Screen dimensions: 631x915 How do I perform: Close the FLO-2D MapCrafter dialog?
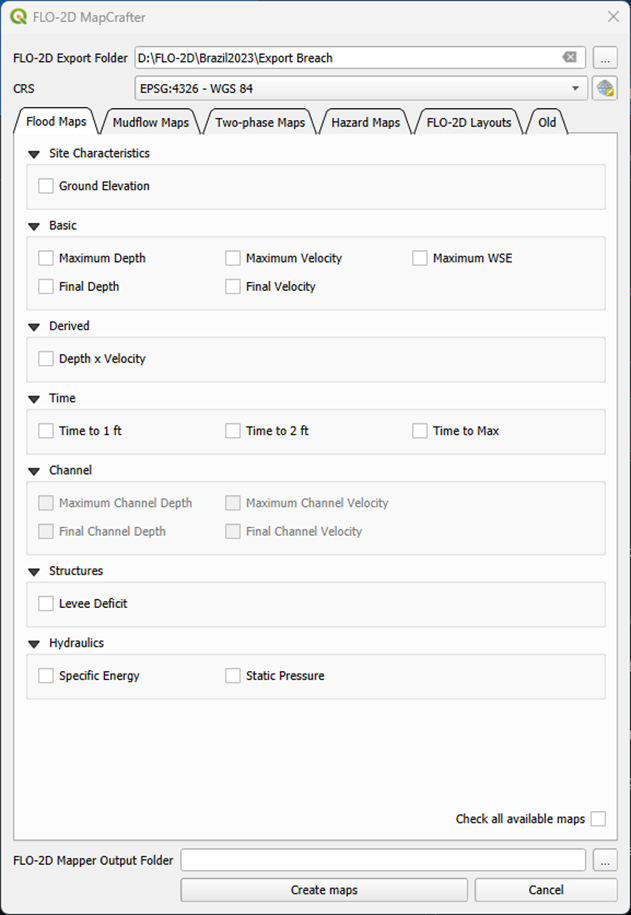tap(612, 16)
